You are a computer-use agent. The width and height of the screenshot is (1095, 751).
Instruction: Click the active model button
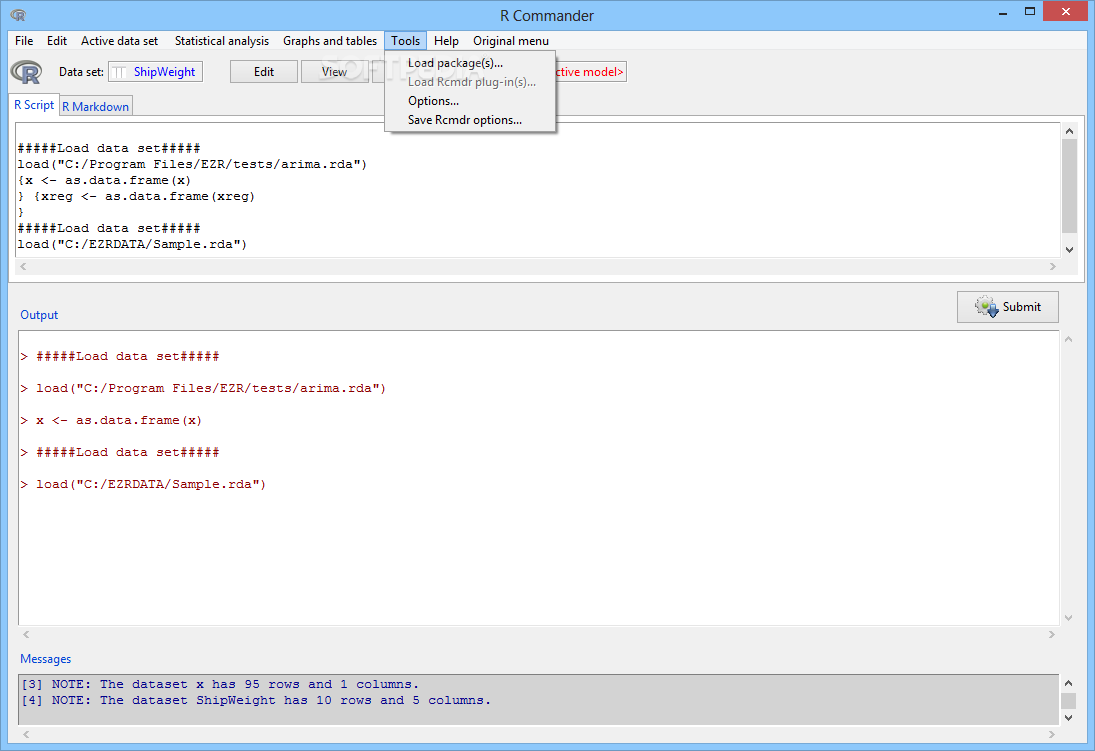click(590, 72)
